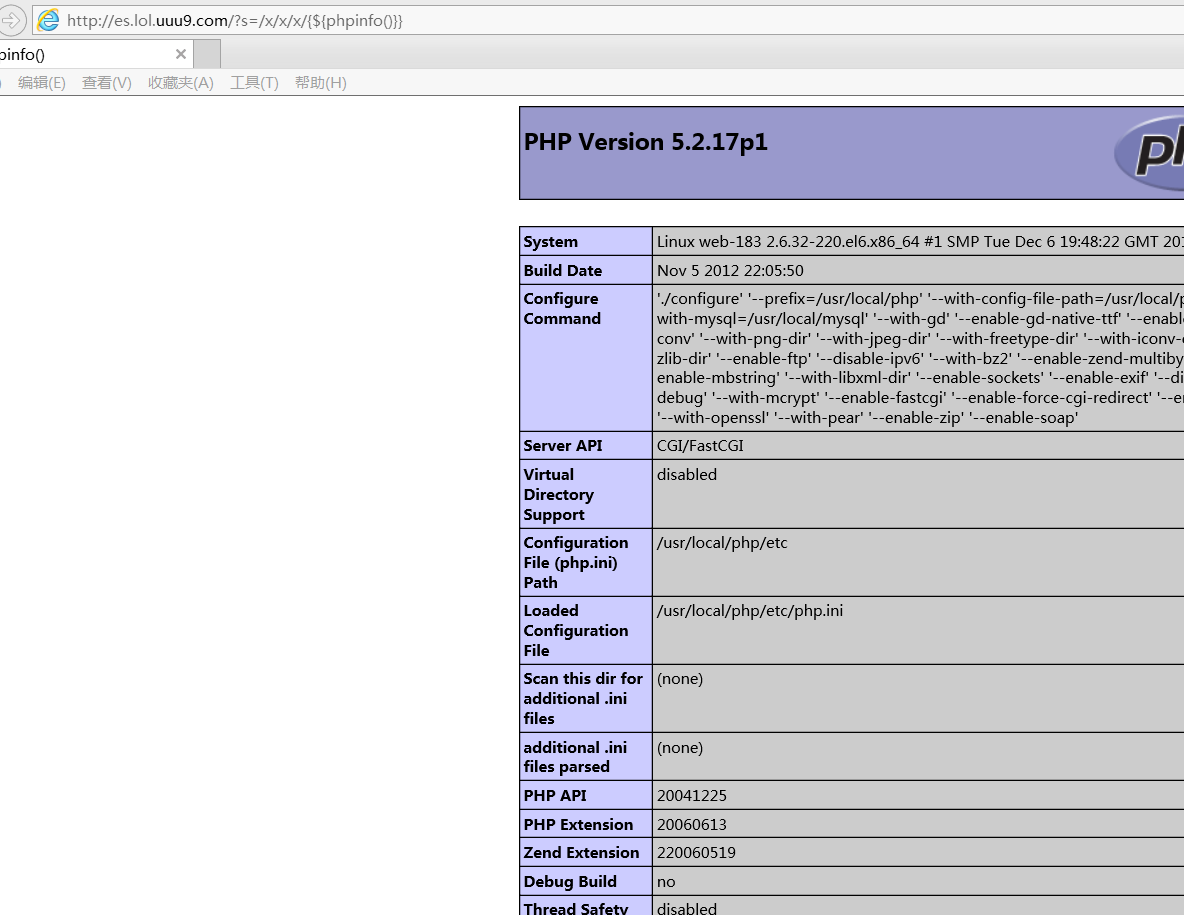The height and width of the screenshot is (915, 1184).
Task: Open a new blank tab button
Action: (207, 54)
